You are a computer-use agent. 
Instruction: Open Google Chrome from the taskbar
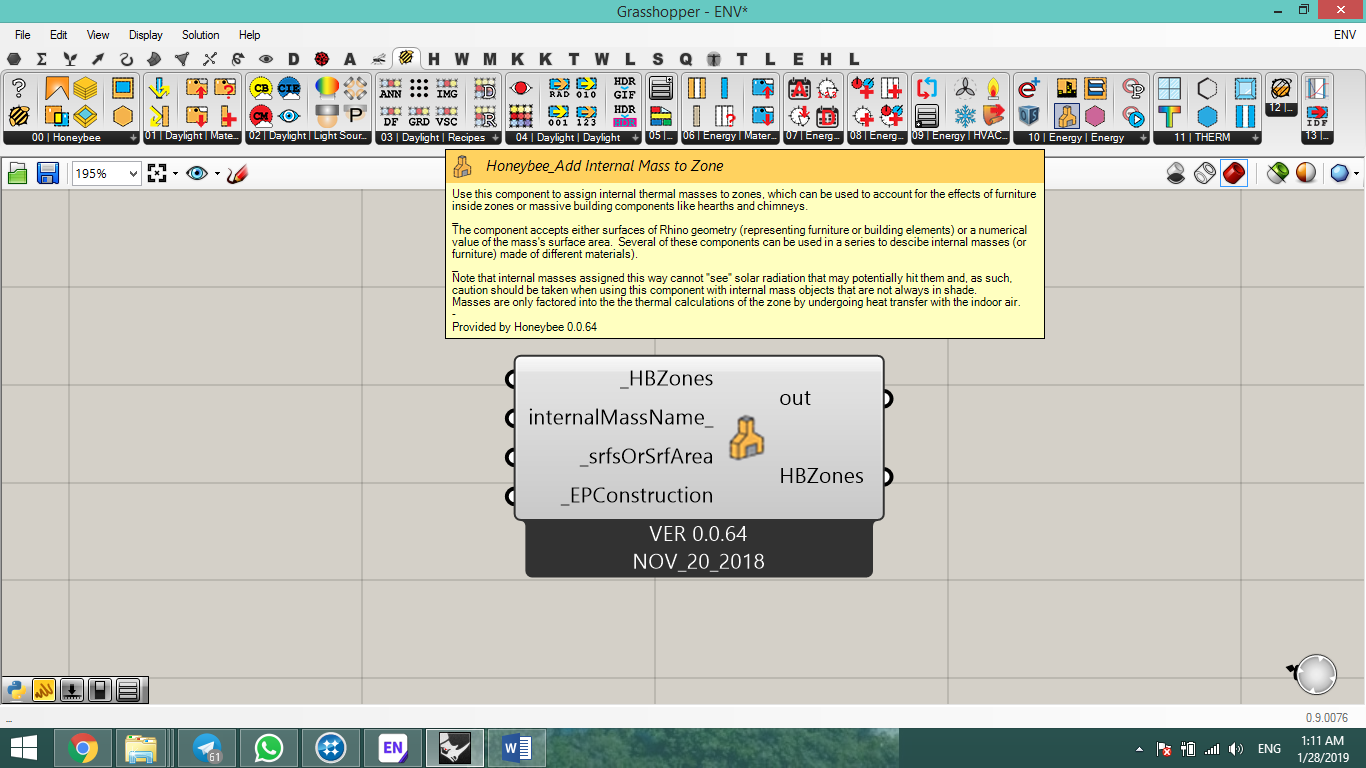coord(82,748)
